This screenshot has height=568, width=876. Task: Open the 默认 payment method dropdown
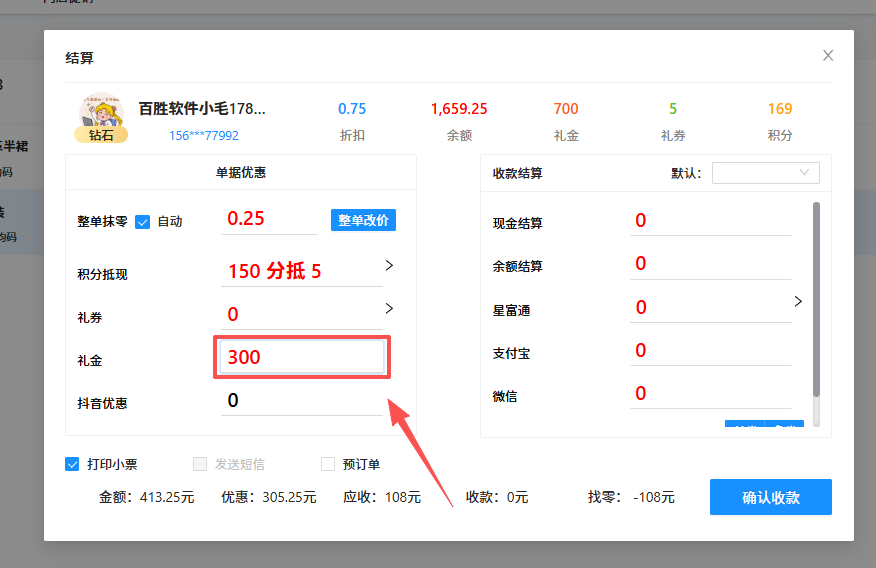click(x=765, y=173)
